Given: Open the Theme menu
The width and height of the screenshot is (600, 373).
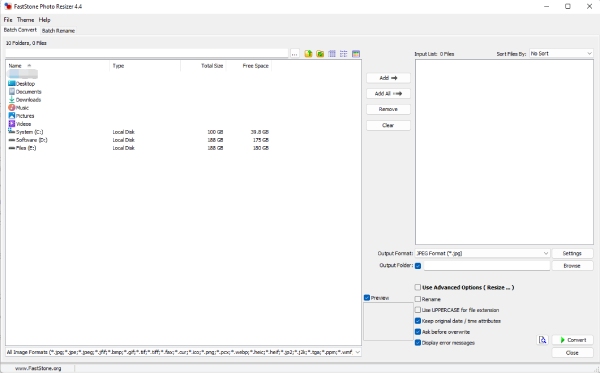Looking at the screenshot, I should [26, 20].
